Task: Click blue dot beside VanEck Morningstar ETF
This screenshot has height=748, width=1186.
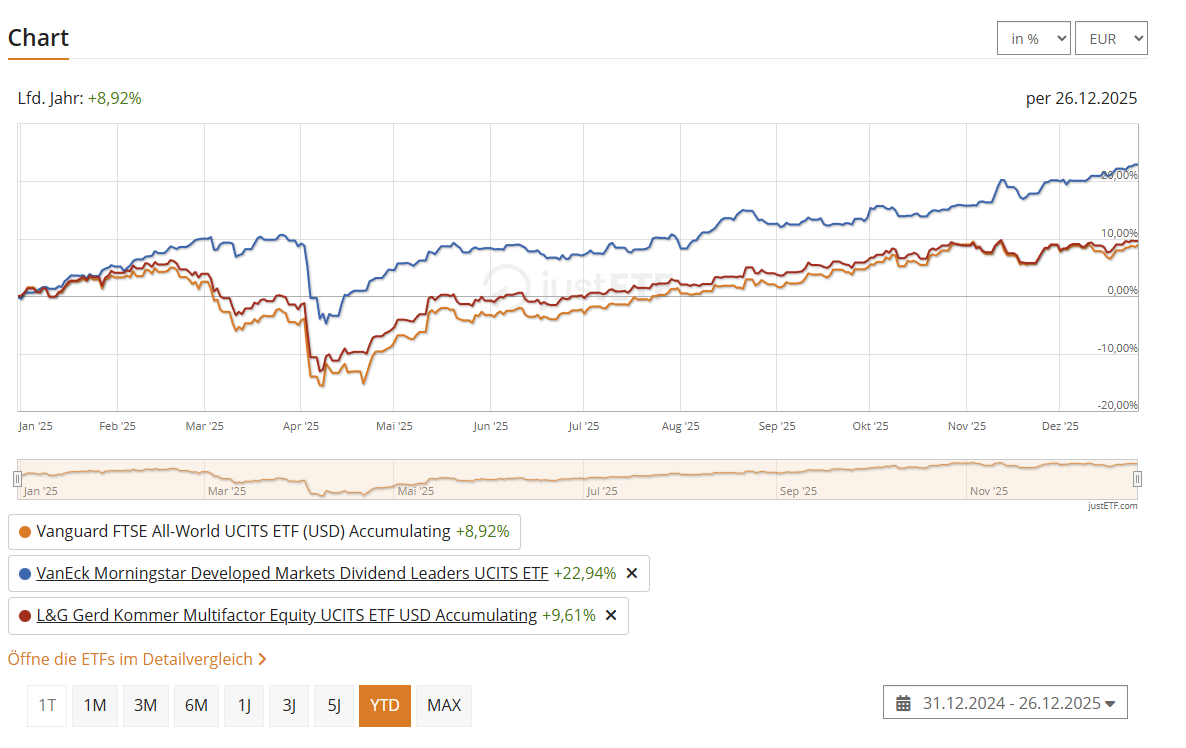Action: (x=25, y=574)
